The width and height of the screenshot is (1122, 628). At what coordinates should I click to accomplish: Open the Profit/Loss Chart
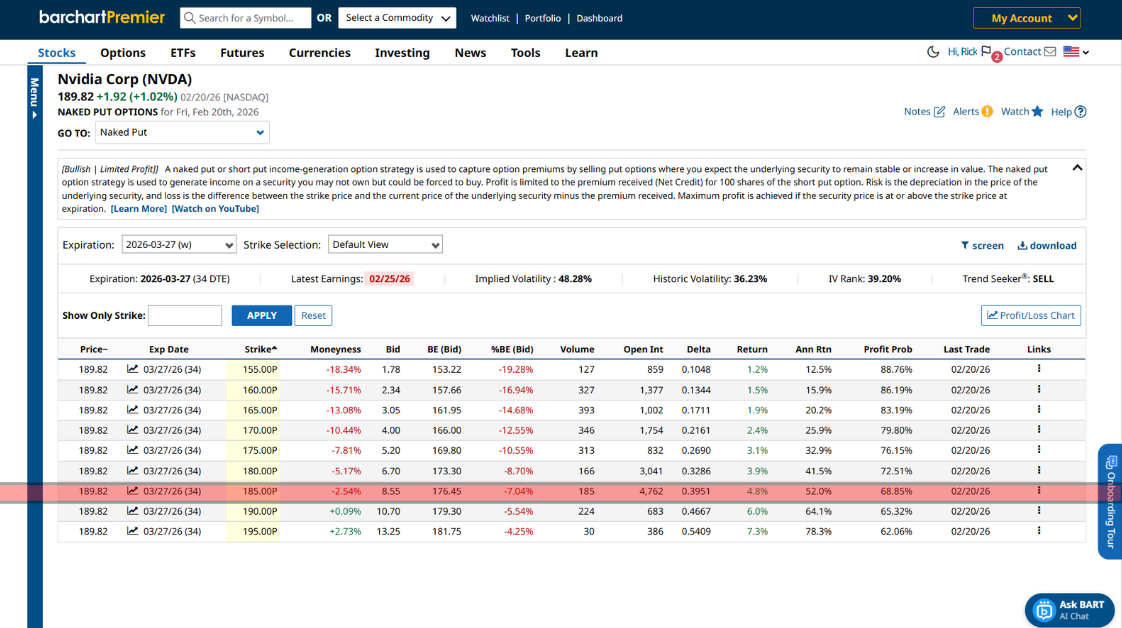click(1030, 316)
